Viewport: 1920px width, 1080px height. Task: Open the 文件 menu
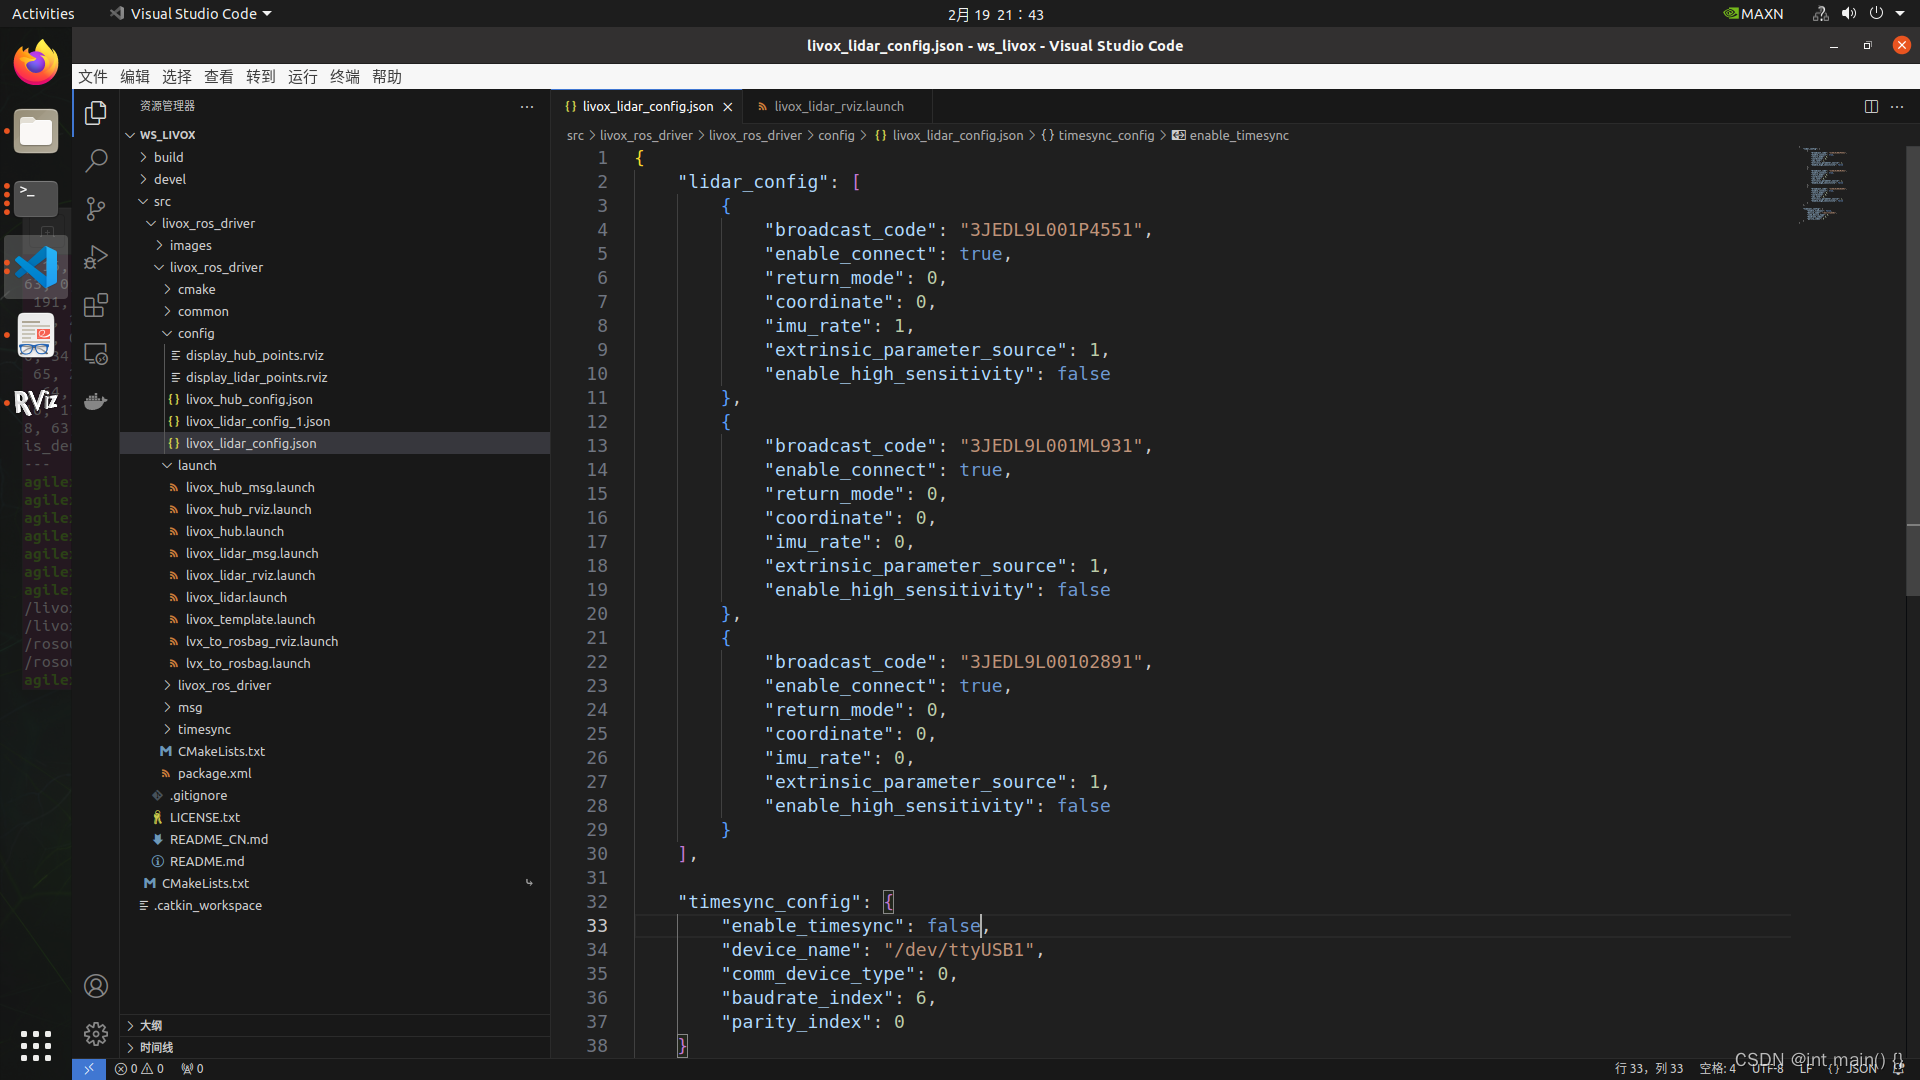tap(93, 77)
